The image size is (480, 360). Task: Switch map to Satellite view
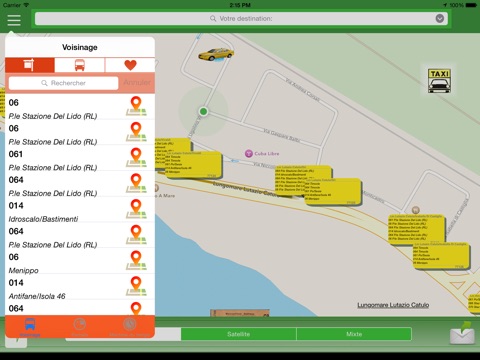click(239, 334)
